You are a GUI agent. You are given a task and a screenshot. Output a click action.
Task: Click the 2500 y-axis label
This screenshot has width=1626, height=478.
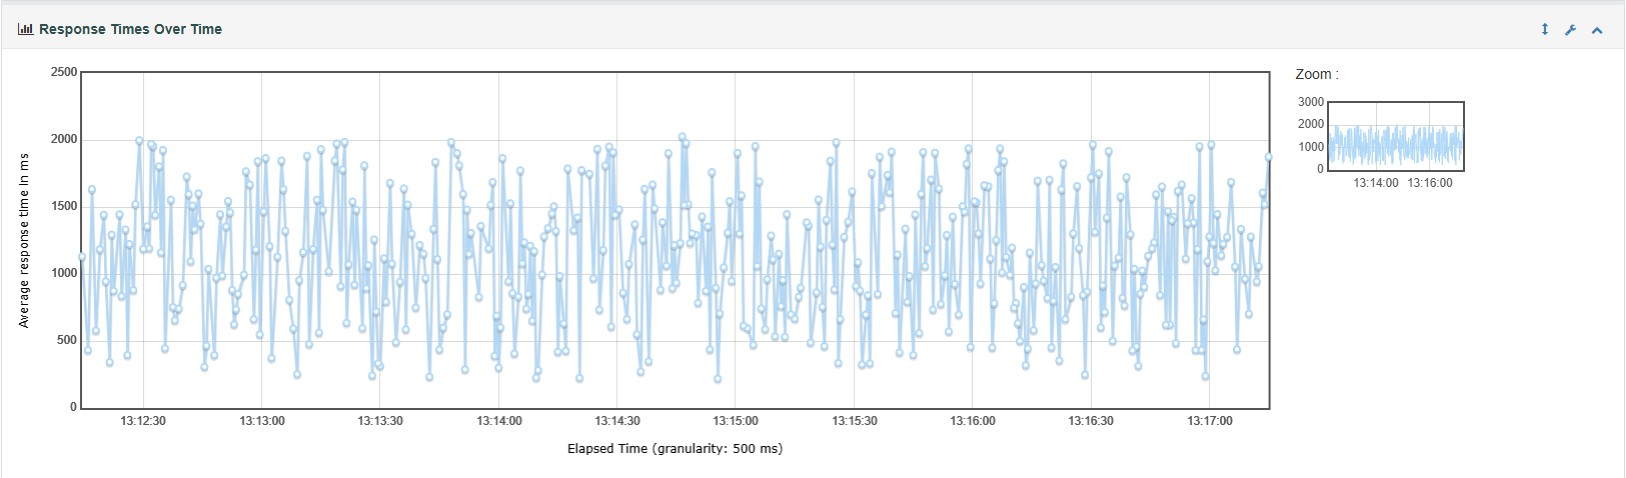point(63,72)
